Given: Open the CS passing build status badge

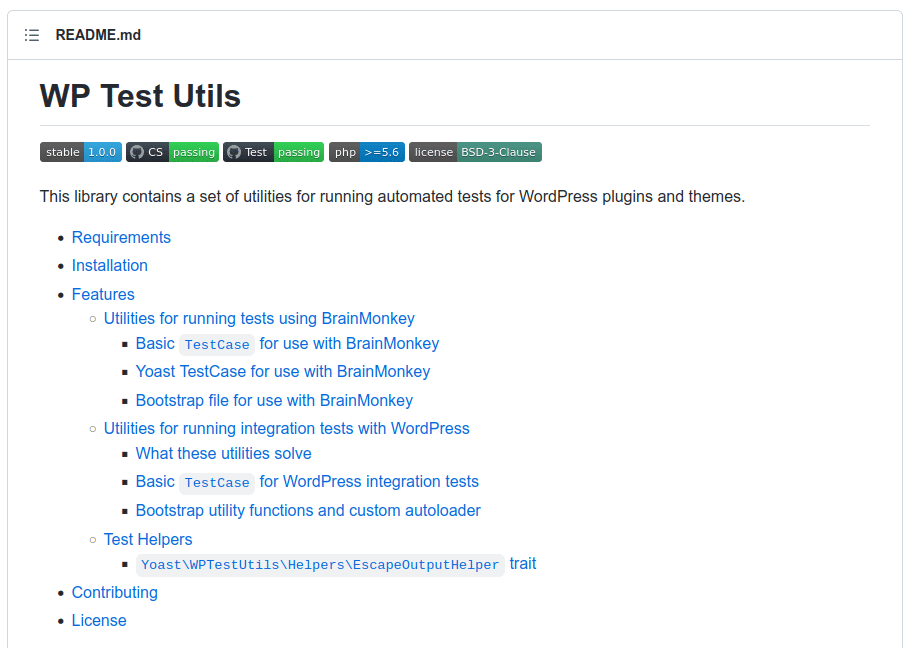Looking at the screenshot, I should pos(172,151).
